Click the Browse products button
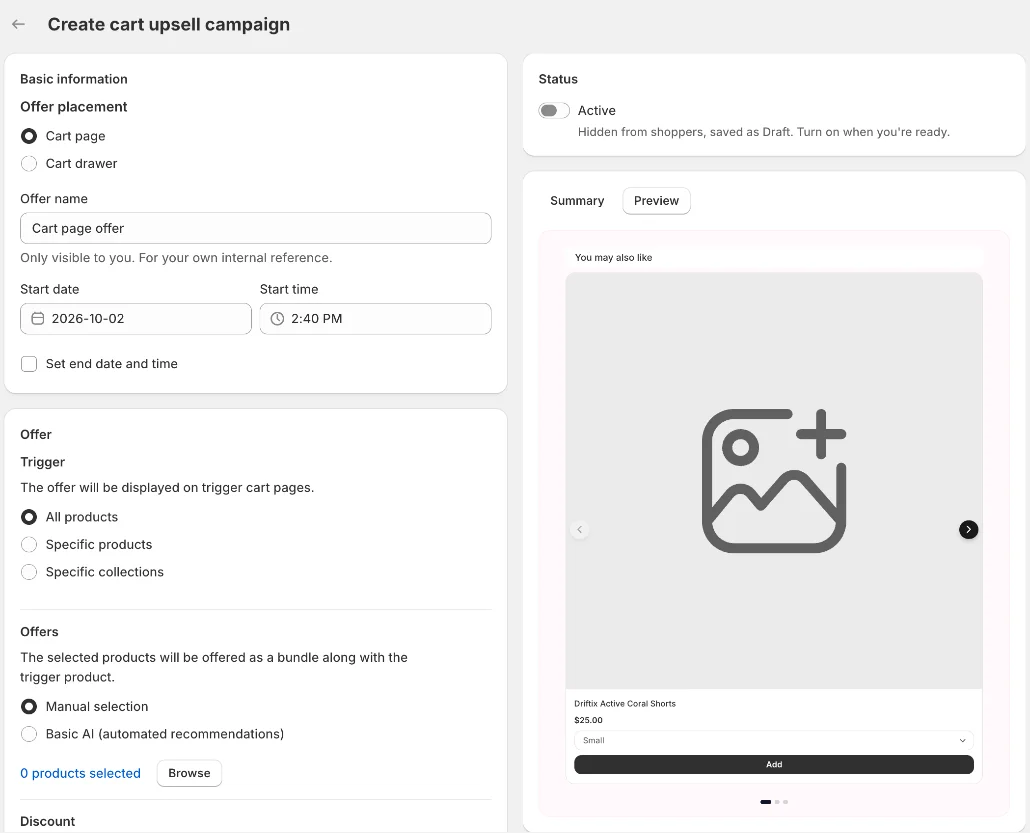Screen dimensions: 1030x833 [189, 773]
